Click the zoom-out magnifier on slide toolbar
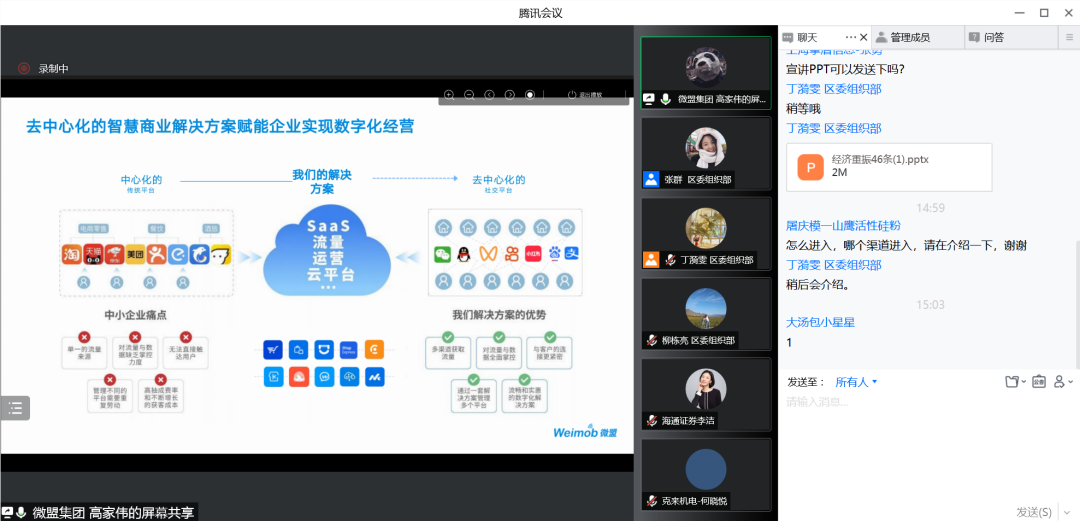The image size is (1080, 521). 469,95
